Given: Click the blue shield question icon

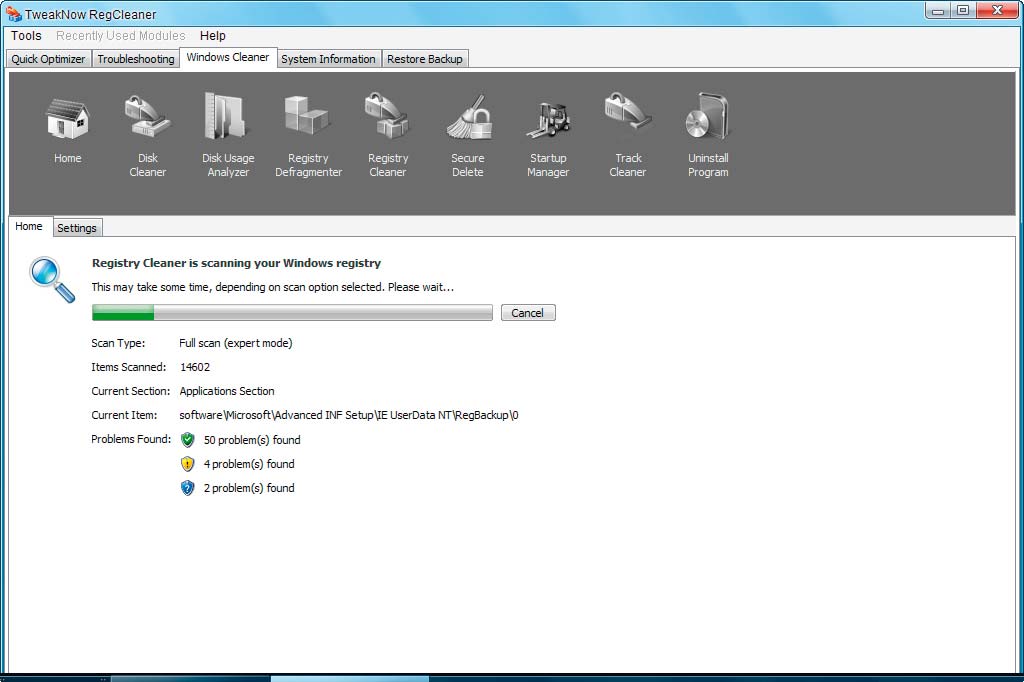Looking at the screenshot, I should (187, 488).
